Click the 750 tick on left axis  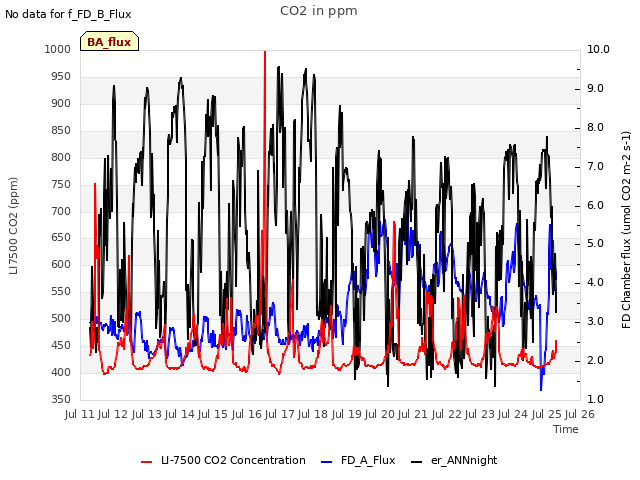click(x=60, y=184)
